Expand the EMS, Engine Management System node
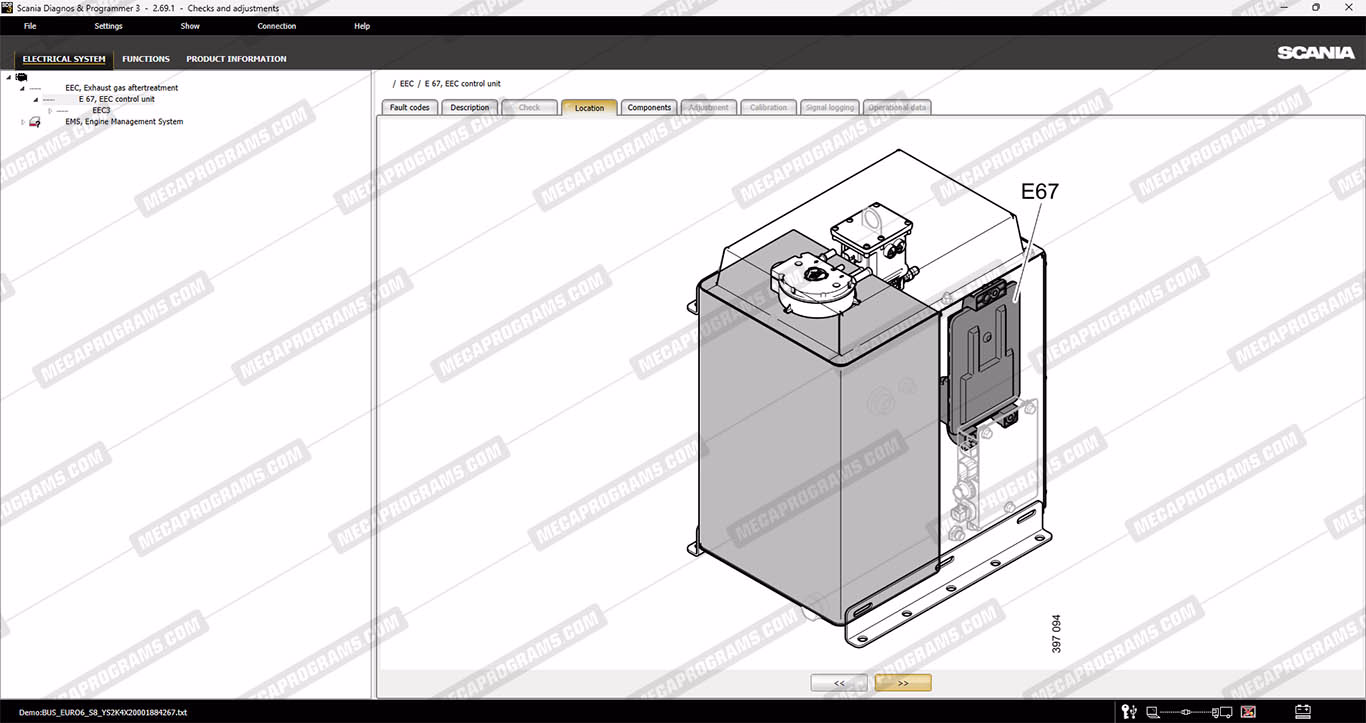 click(23, 122)
